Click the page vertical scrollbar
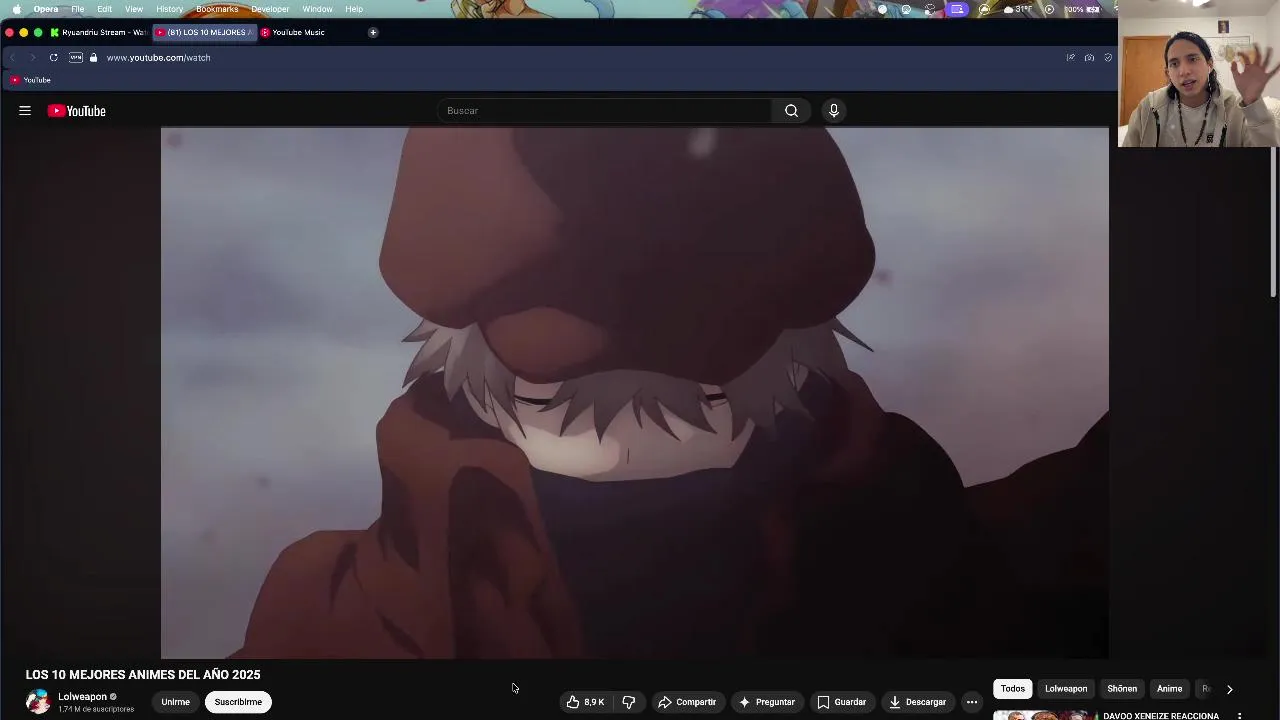This screenshot has height=720, width=1280. [1273, 220]
